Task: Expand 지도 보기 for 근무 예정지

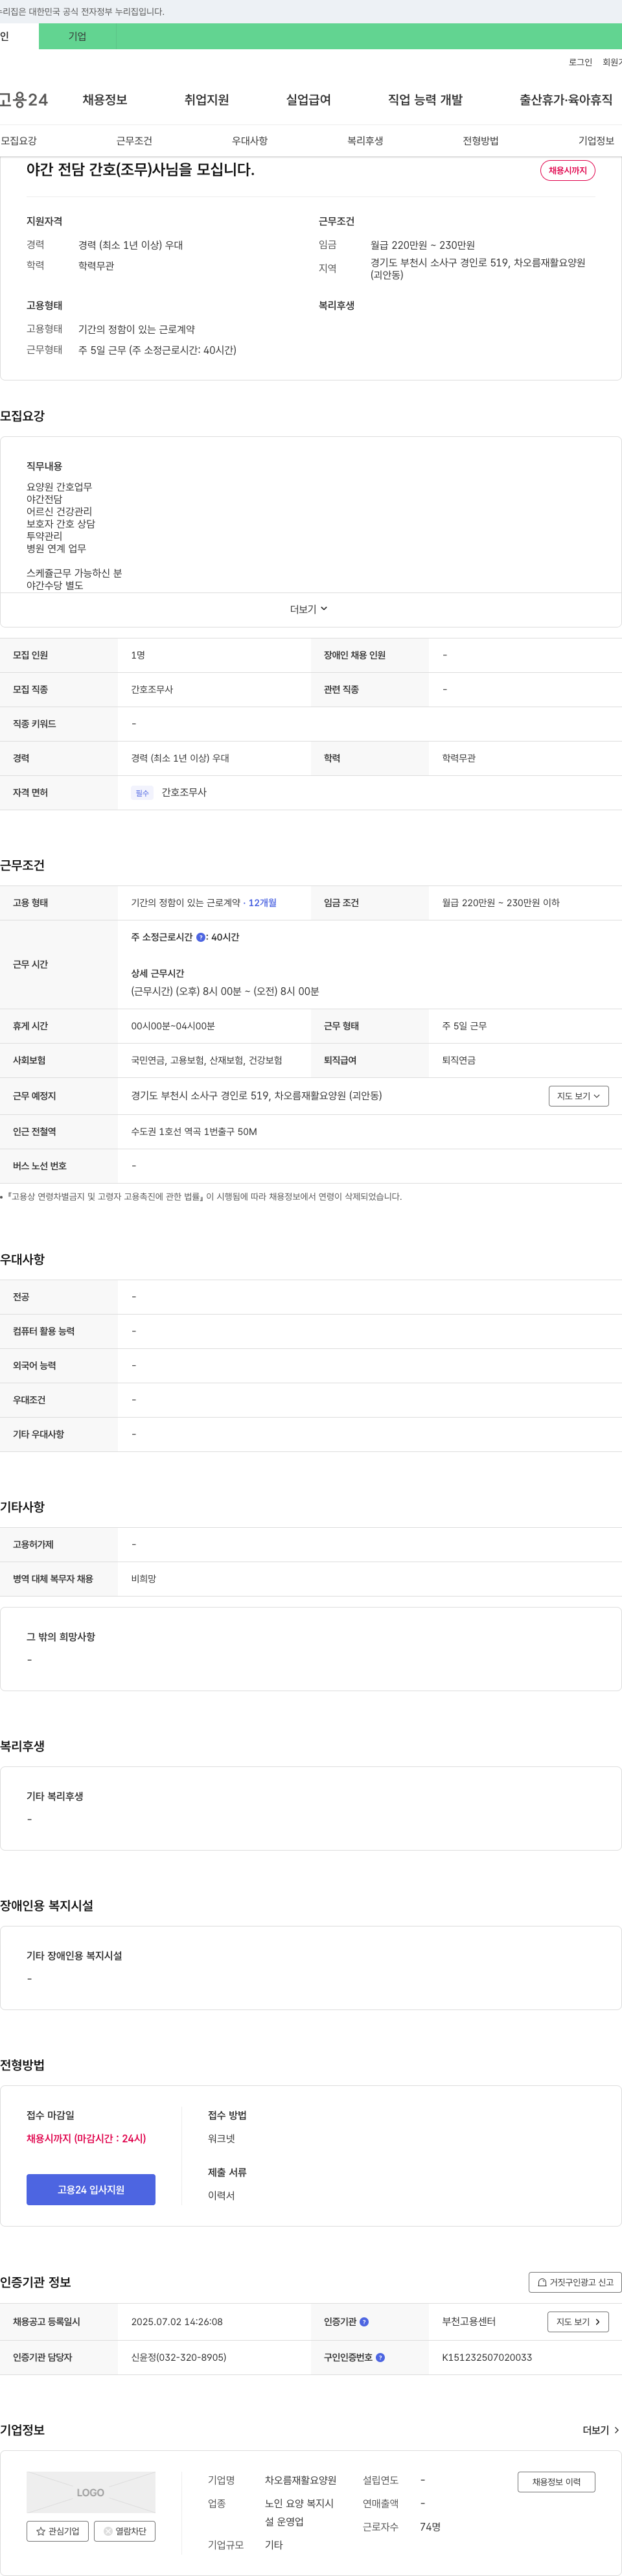Action: point(579,1096)
